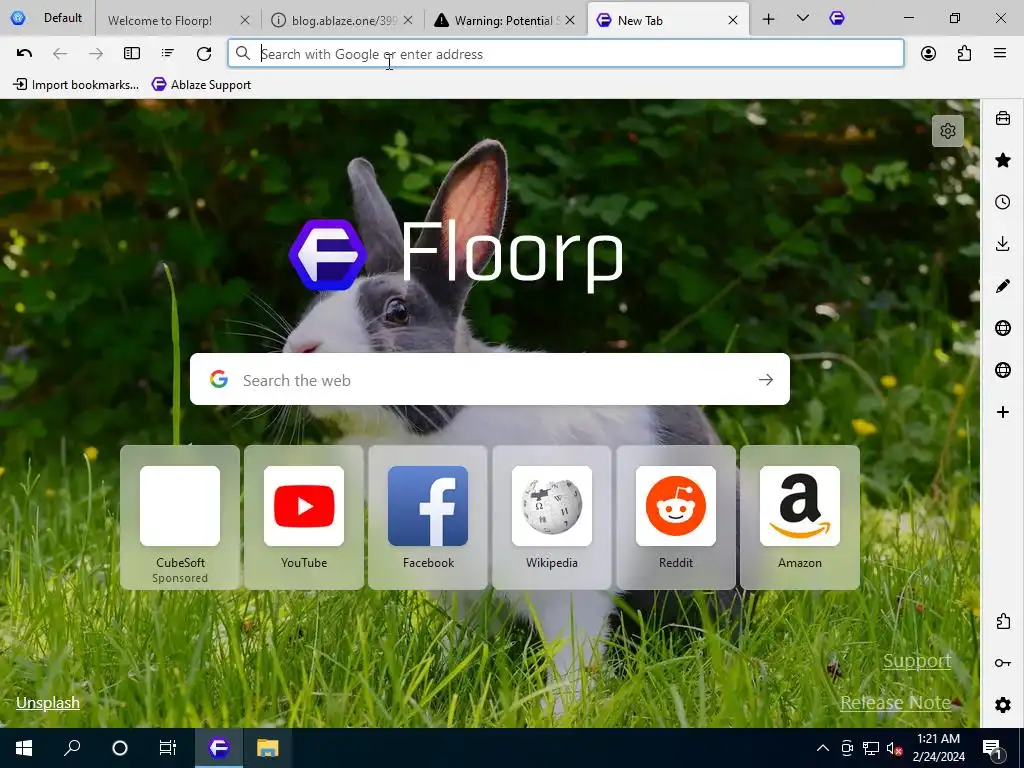Open notes pencil icon in sidebar
Screen dimensions: 1024x768
tap(1002, 286)
